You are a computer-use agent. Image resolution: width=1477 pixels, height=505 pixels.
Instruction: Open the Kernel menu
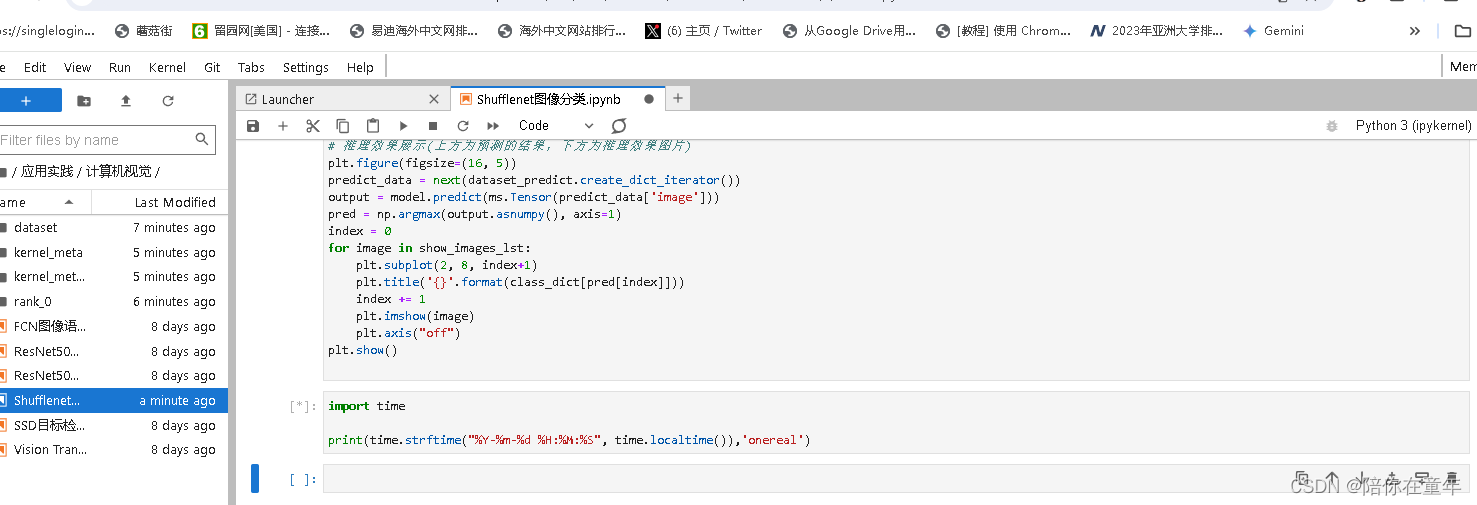[167, 67]
